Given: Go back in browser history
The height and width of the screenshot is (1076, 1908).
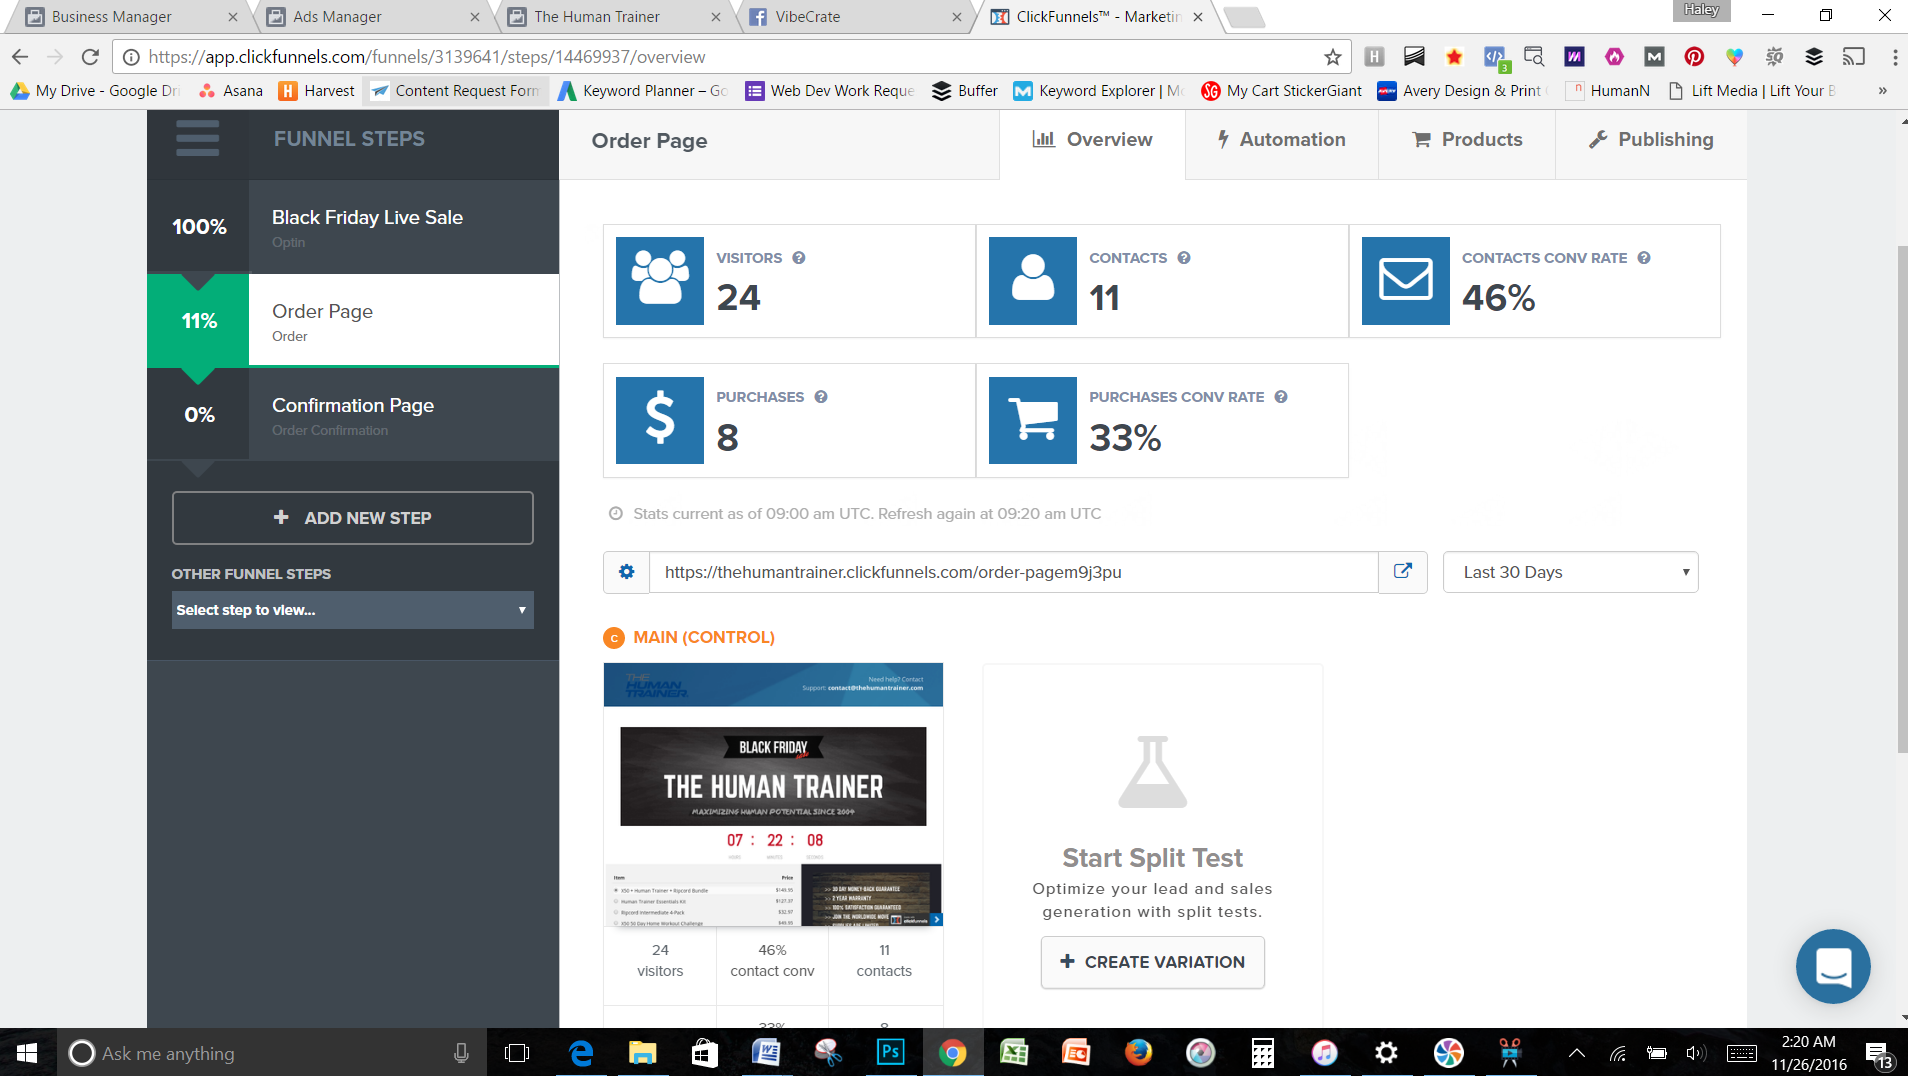Looking at the screenshot, I should (x=20, y=57).
